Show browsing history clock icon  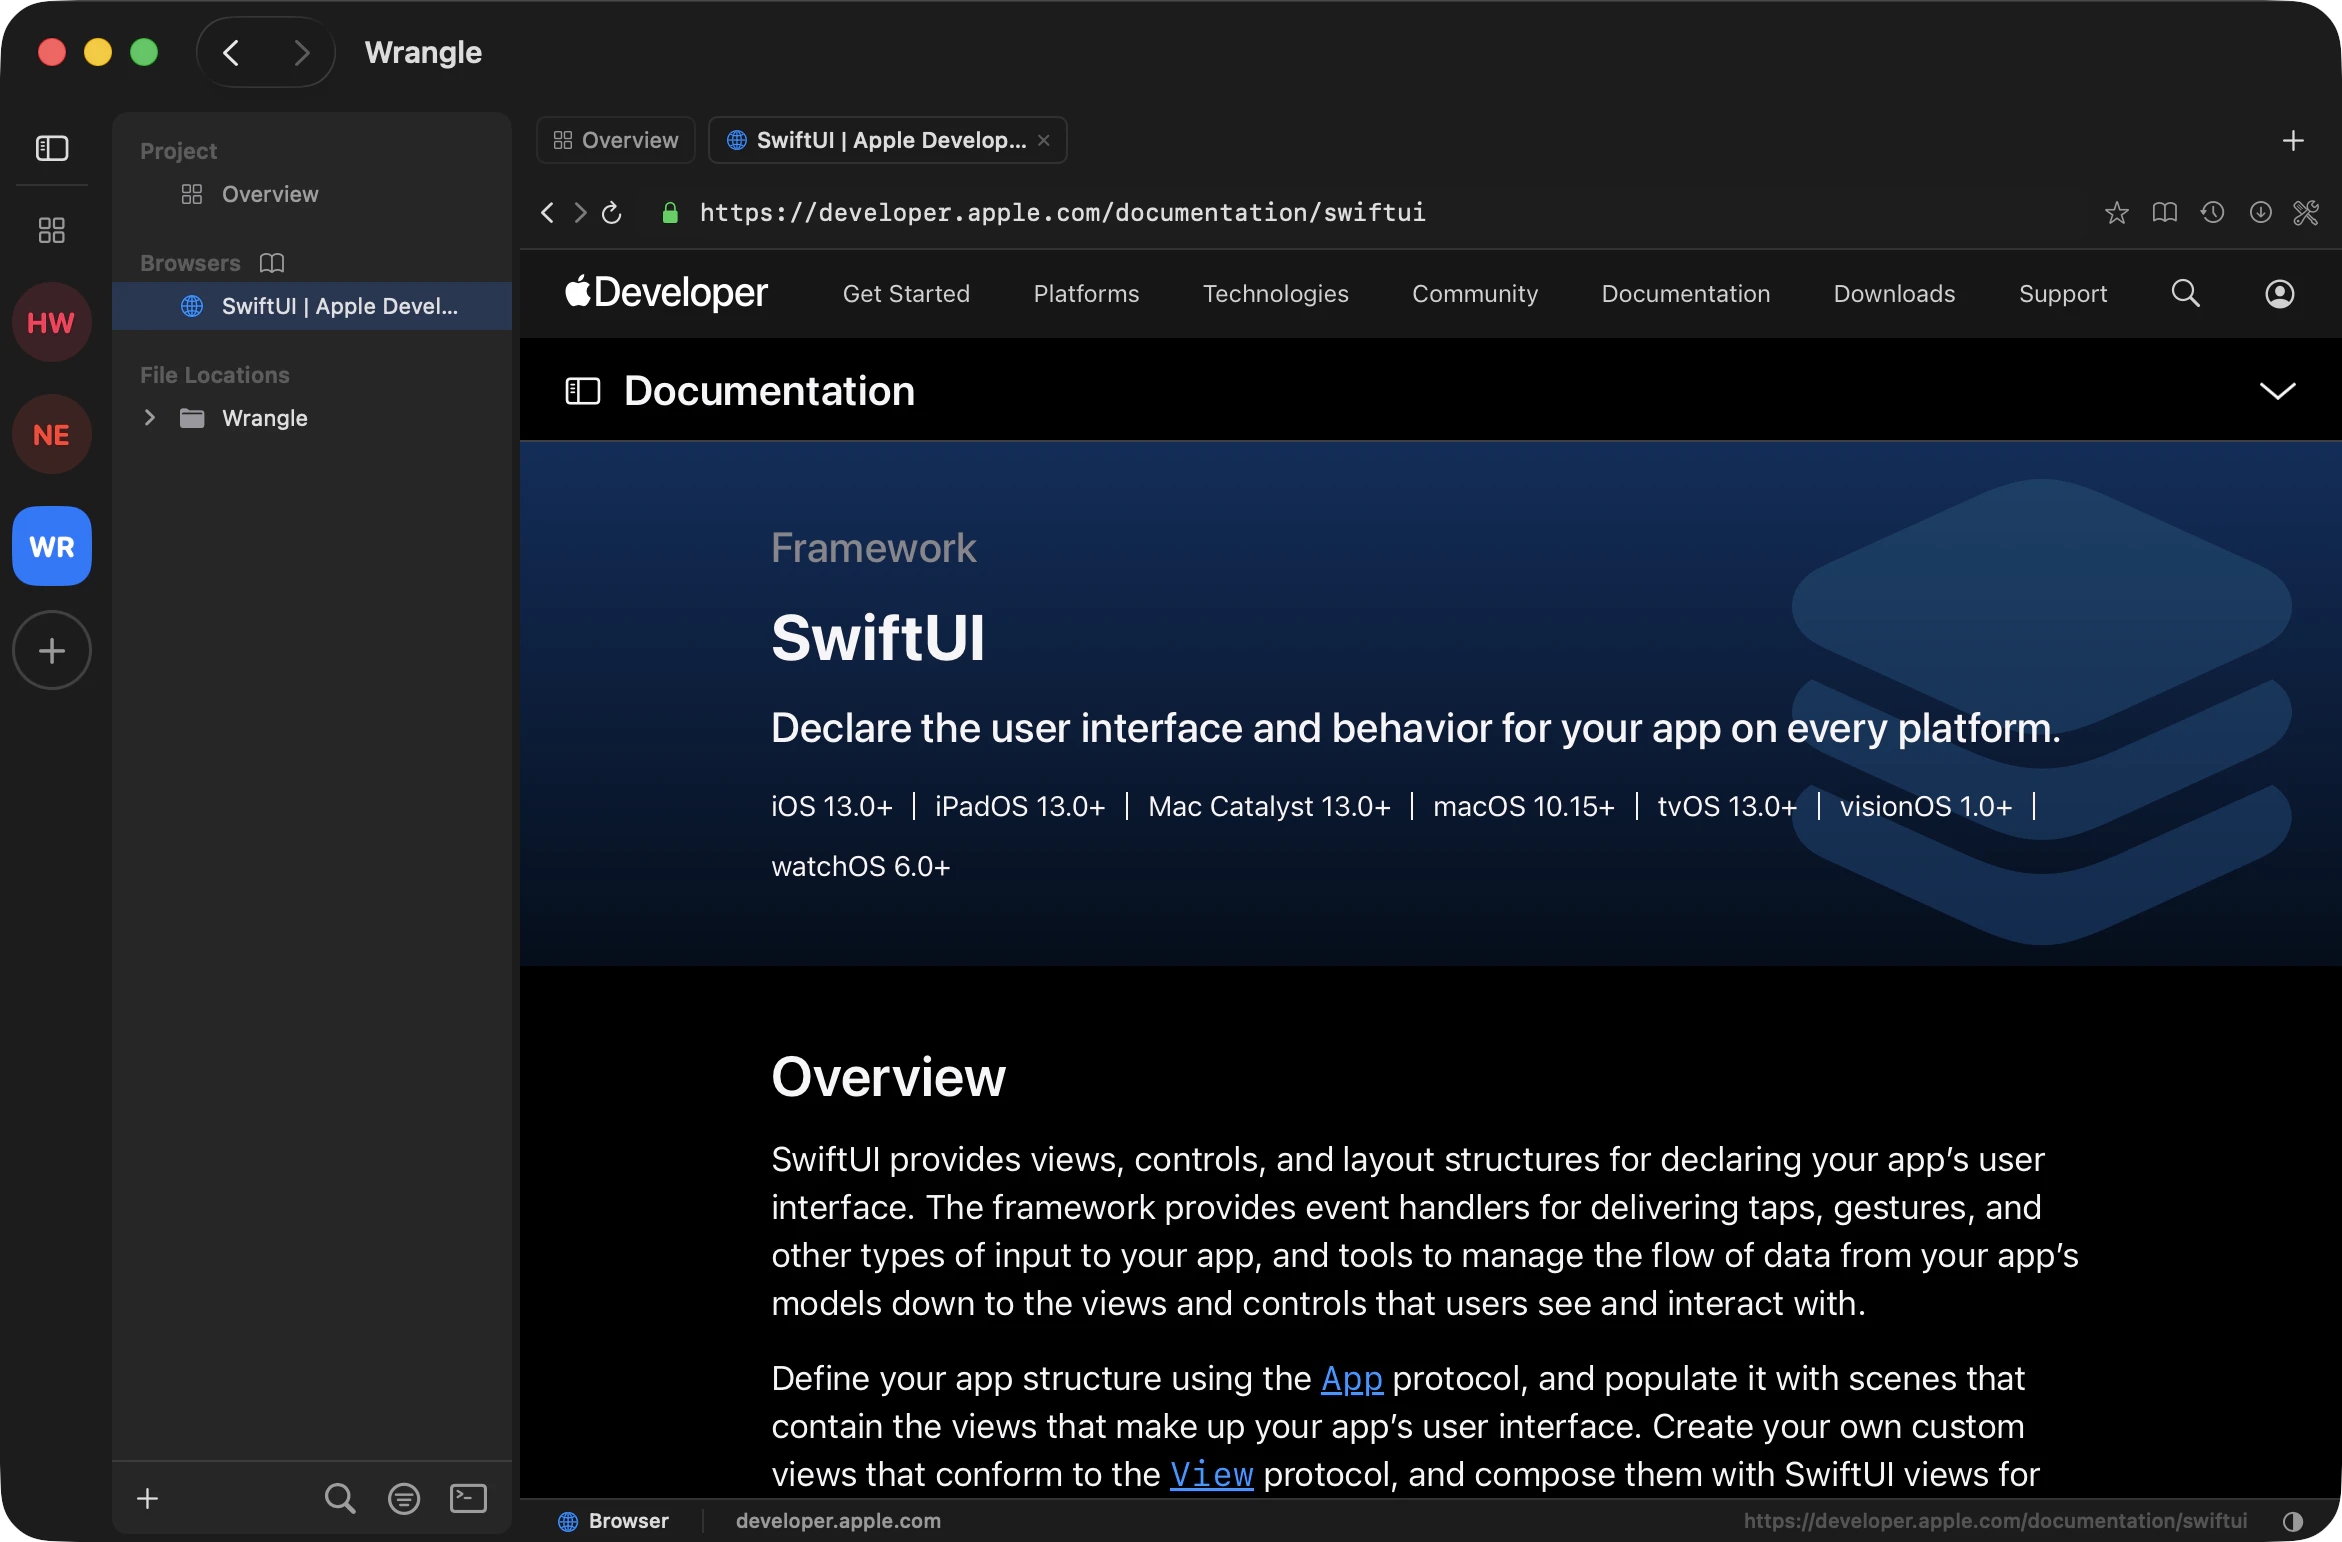(x=2212, y=213)
